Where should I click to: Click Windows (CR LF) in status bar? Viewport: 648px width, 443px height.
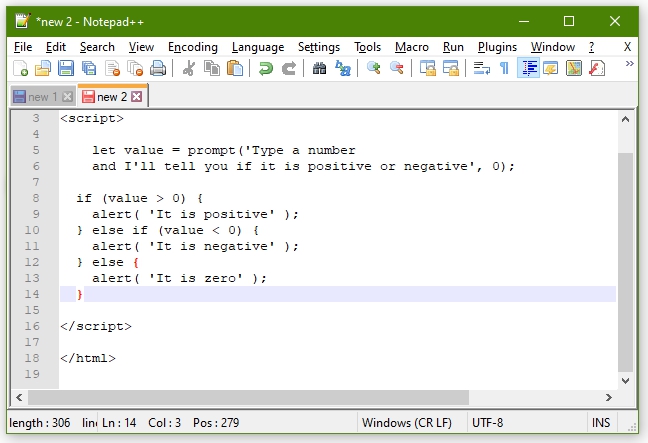[x=407, y=423]
